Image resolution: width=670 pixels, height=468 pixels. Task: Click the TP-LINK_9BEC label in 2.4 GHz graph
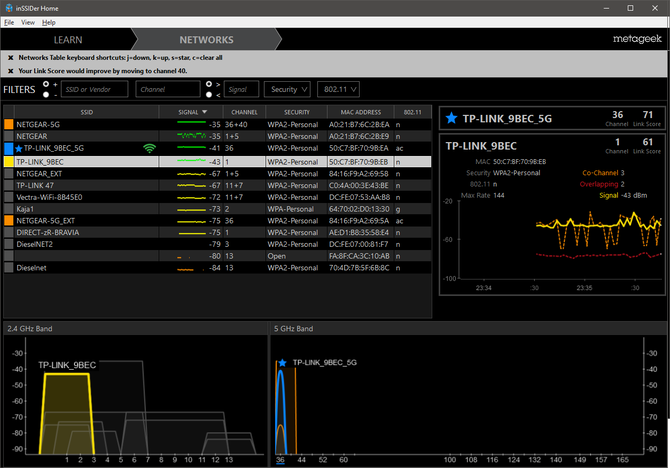67,365
